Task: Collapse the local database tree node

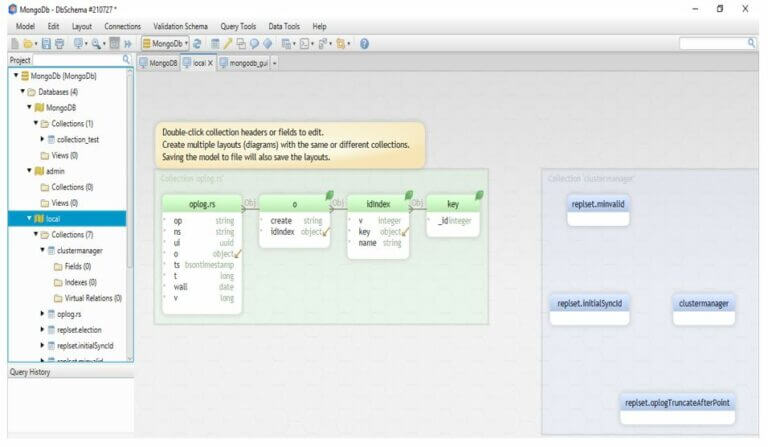Action: pos(30,218)
